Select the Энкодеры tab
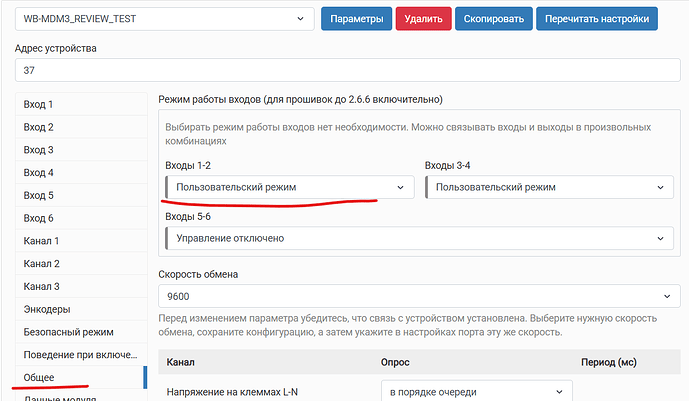Screen dimensions: 689x401 [81, 310]
